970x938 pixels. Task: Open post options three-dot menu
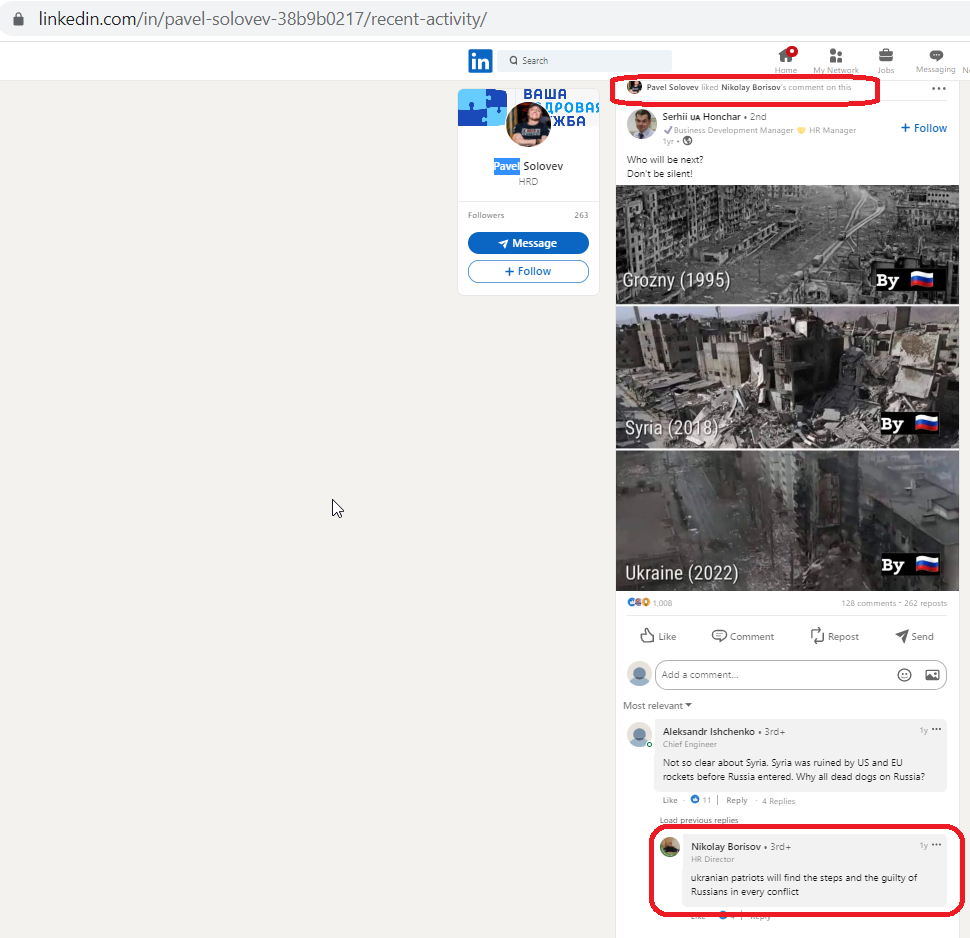point(938,88)
